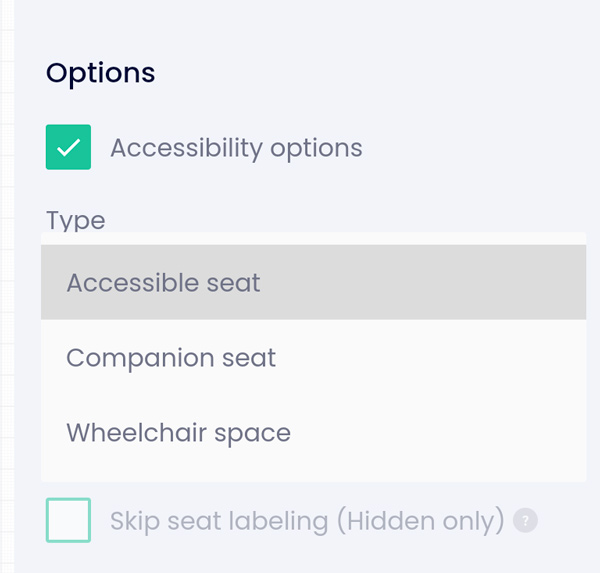
Task: Click the Options section heading
Action: tap(100, 73)
